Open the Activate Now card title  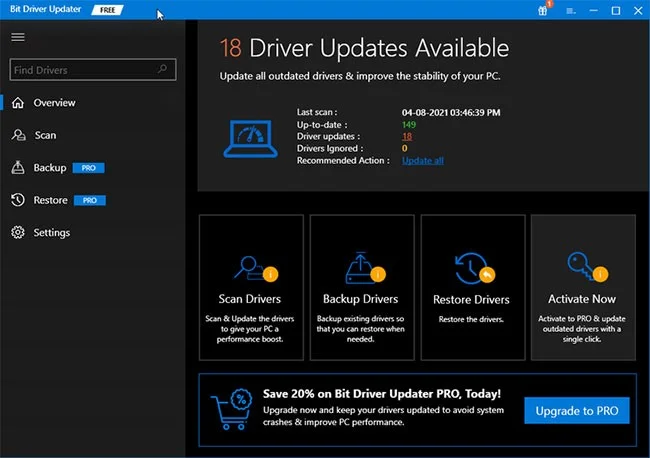point(582,299)
